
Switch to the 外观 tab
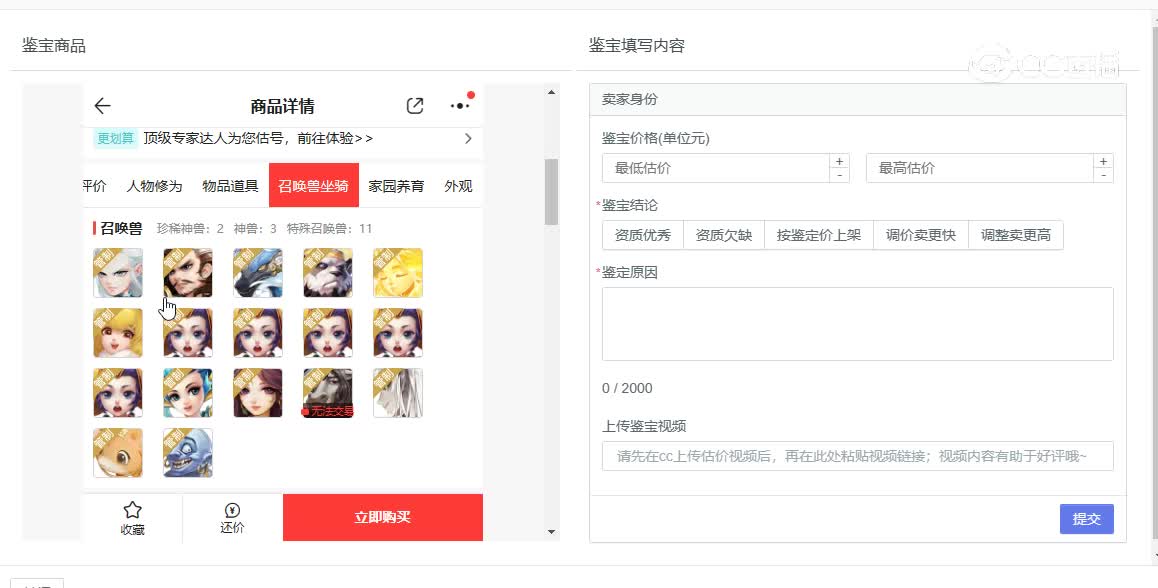pos(457,185)
